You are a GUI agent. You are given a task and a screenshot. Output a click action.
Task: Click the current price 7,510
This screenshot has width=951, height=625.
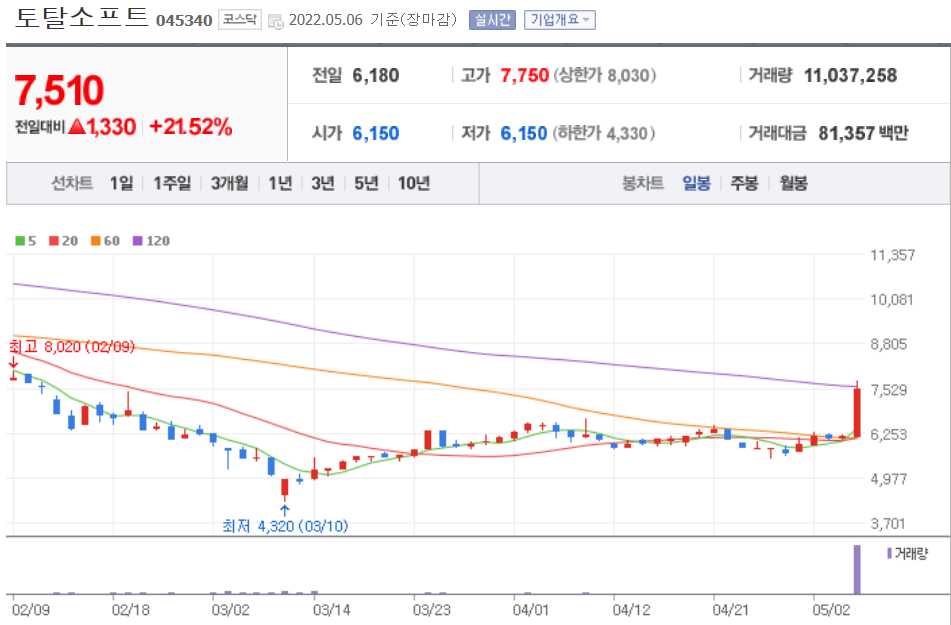pyautogui.click(x=59, y=90)
